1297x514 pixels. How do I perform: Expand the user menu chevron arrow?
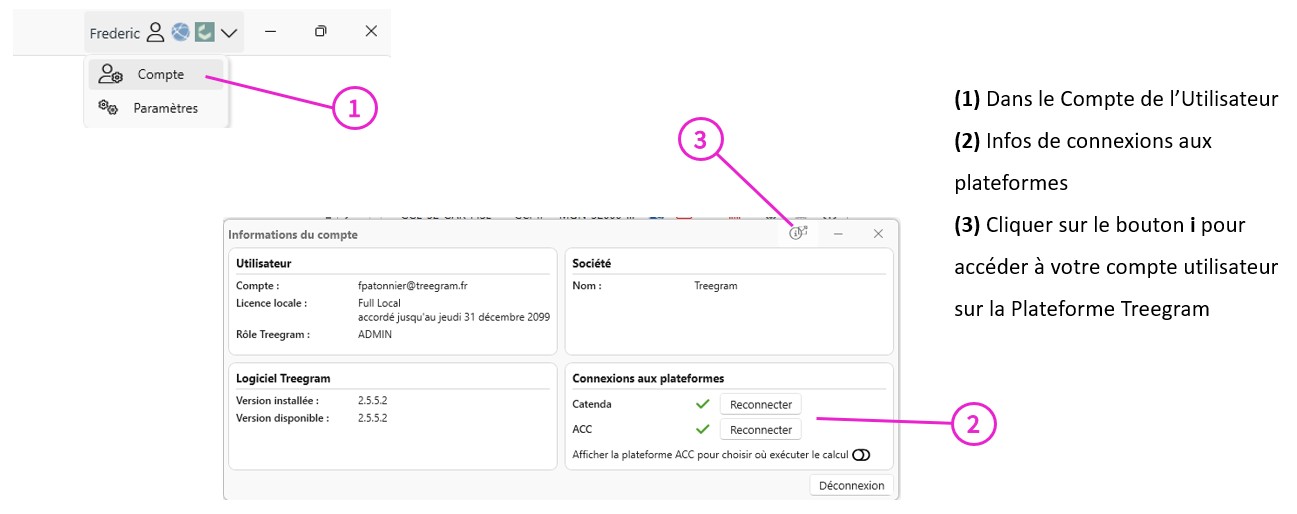point(229,33)
